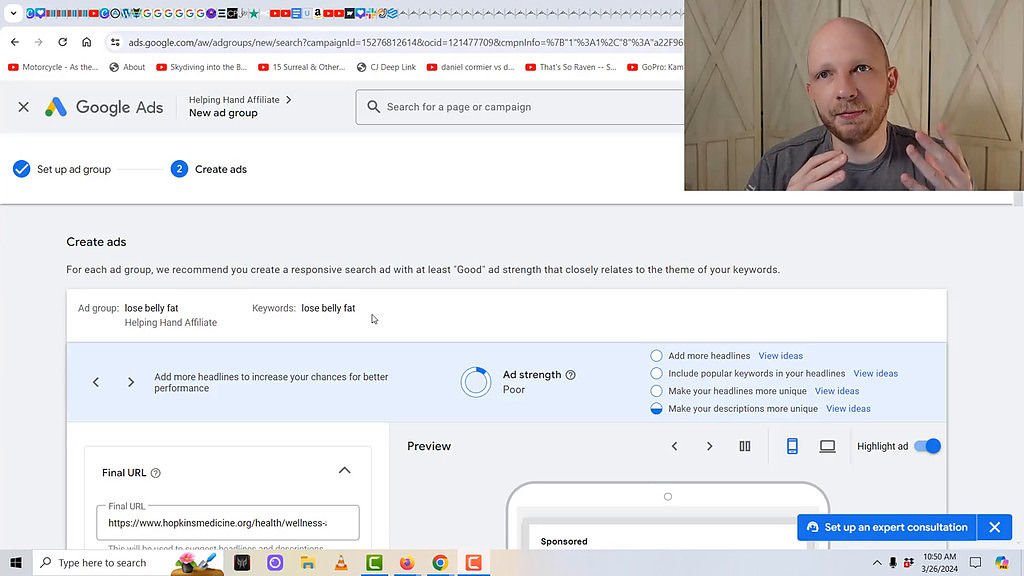Screen dimensions: 1024x576
Task: Click the Ad strength progress circle
Action: (476, 382)
